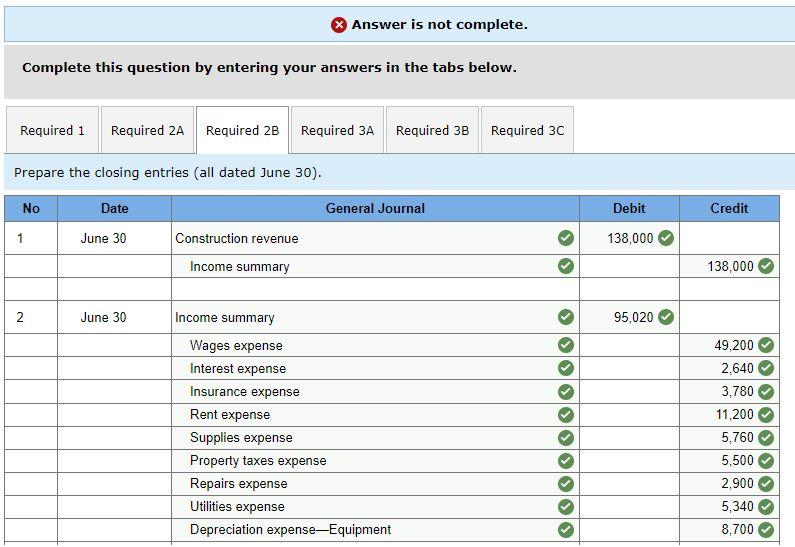Click the Wages expense account text
The image size is (795, 547).
pyautogui.click(x=236, y=345)
